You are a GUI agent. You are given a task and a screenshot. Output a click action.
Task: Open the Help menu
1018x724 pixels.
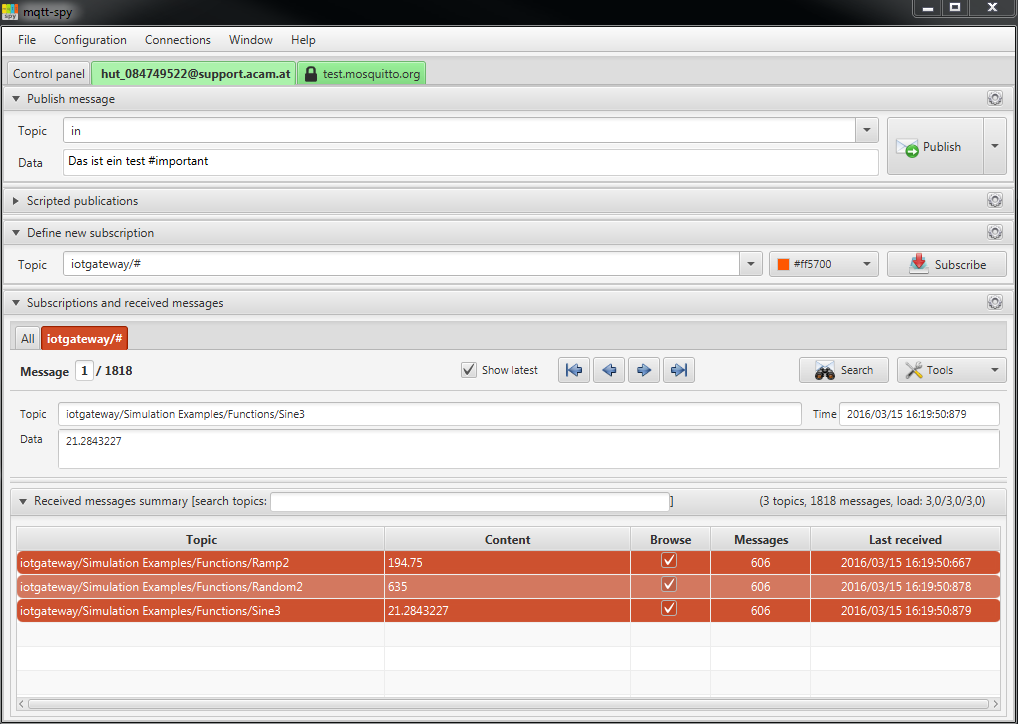(x=303, y=40)
